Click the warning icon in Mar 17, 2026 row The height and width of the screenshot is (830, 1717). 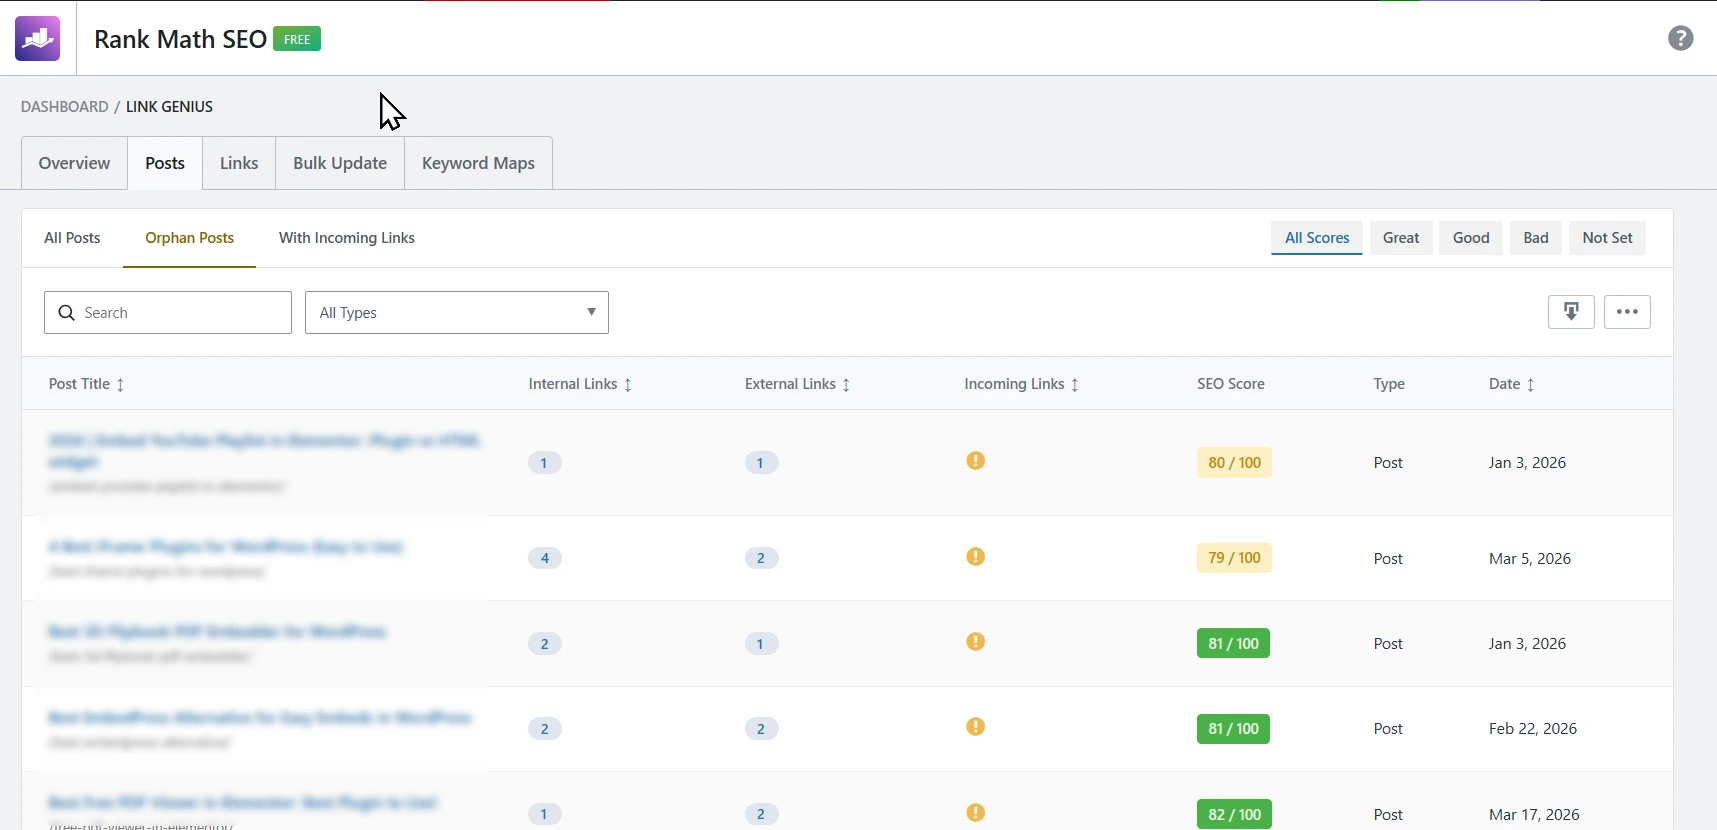tap(976, 813)
